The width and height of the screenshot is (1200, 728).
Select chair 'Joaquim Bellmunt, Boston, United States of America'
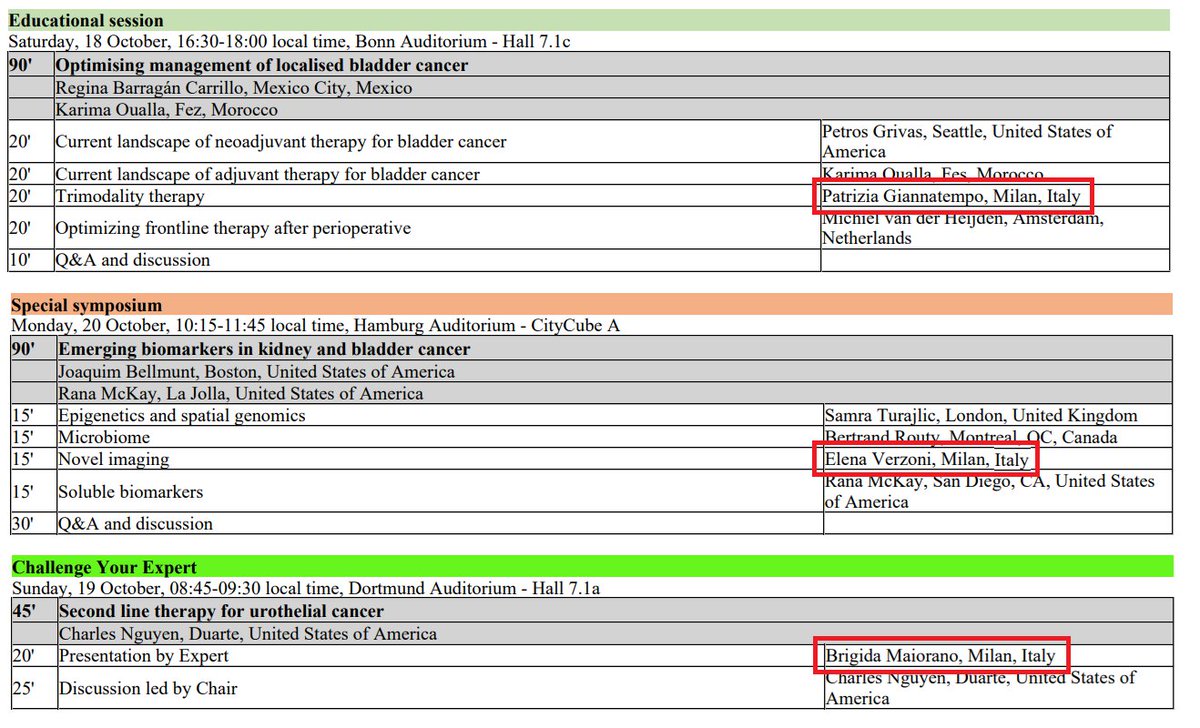click(x=257, y=371)
